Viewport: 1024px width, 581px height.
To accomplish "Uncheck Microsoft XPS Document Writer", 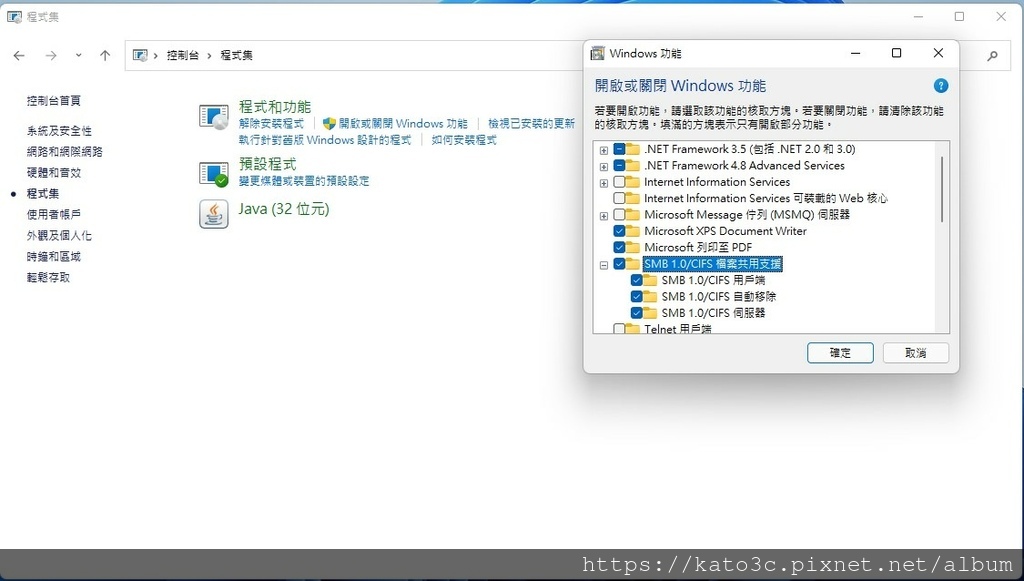I will [x=619, y=231].
